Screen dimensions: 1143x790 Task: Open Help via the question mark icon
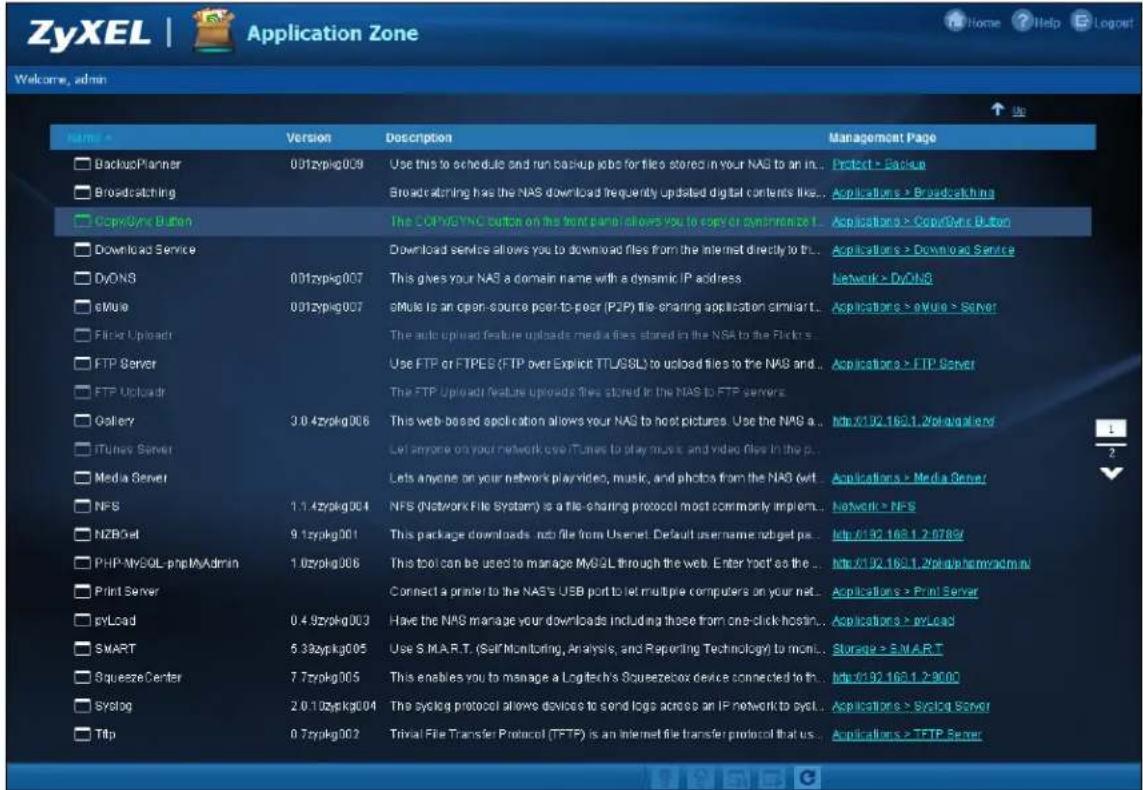click(1023, 21)
